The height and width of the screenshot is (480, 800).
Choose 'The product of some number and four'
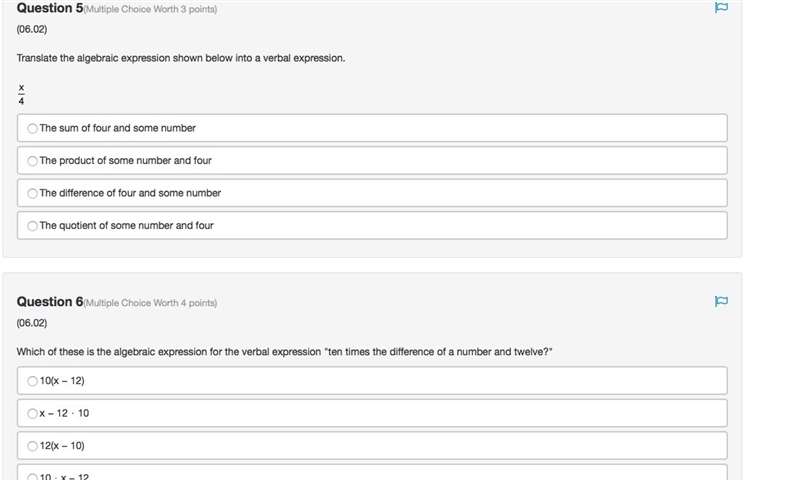coord(33,161)
